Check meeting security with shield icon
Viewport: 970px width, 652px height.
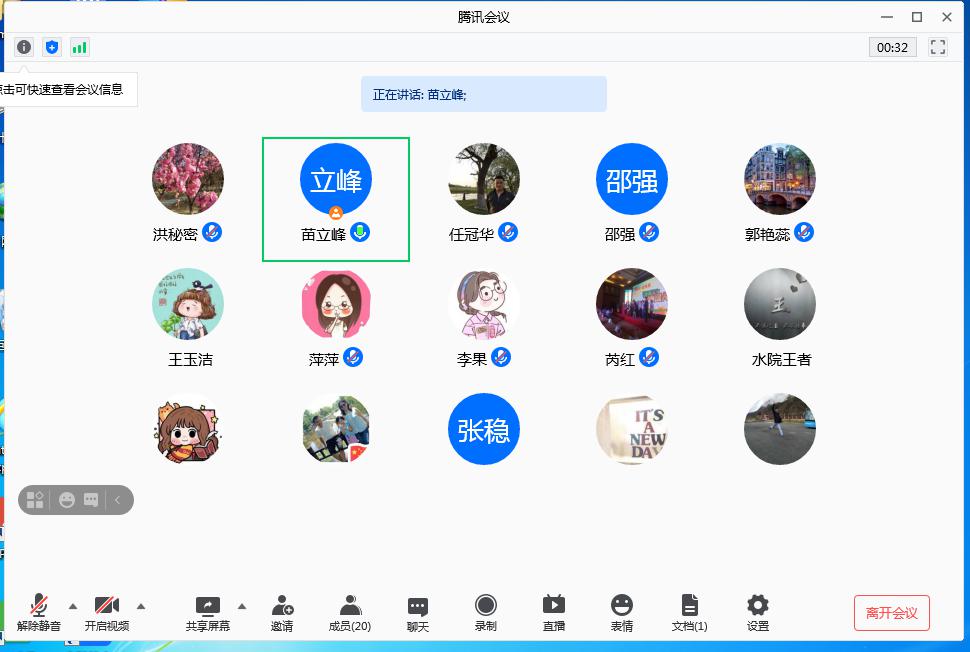click(52, 47)
